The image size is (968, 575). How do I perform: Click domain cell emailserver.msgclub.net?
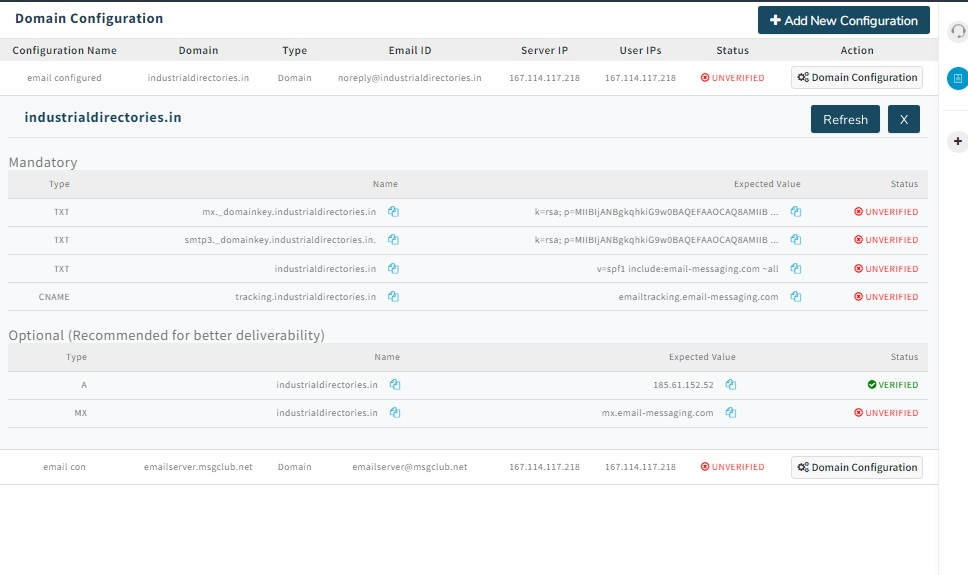tap(198, 467)
